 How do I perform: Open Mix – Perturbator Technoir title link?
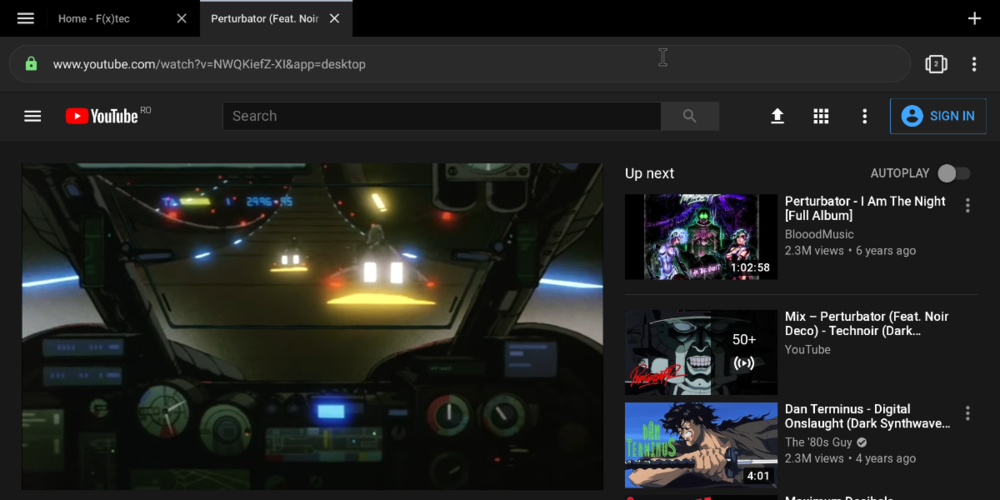click(x=867, y=324)
